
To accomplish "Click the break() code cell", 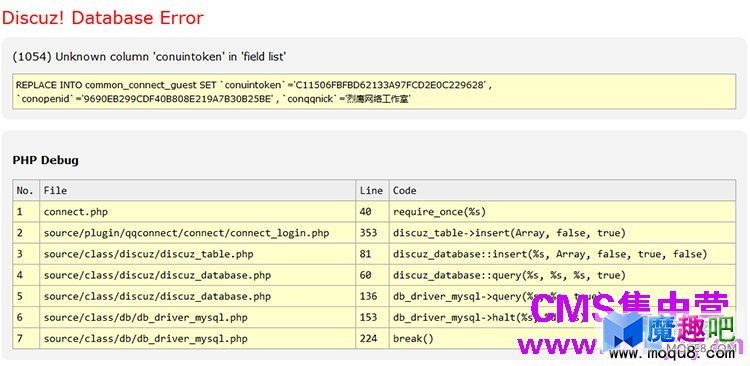I will [413, 339].
